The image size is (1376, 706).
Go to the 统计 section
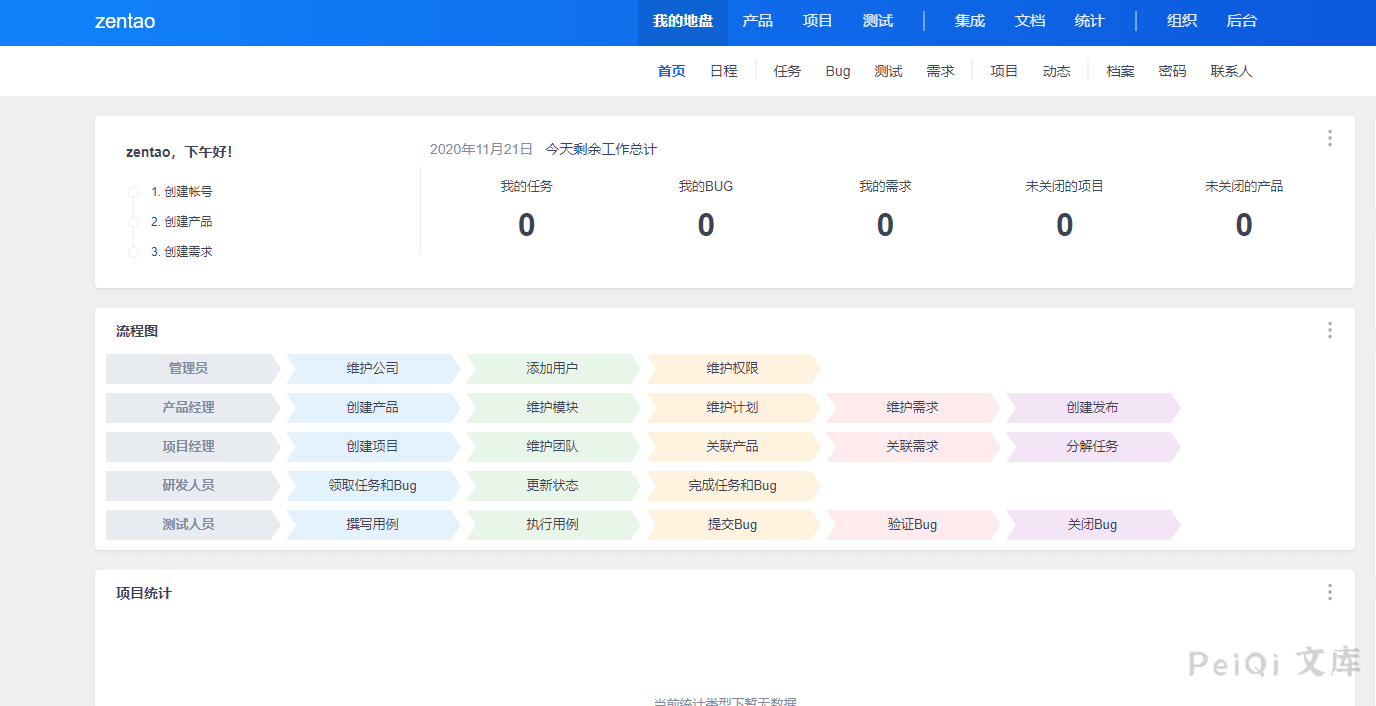click(x=1088, y=20)
